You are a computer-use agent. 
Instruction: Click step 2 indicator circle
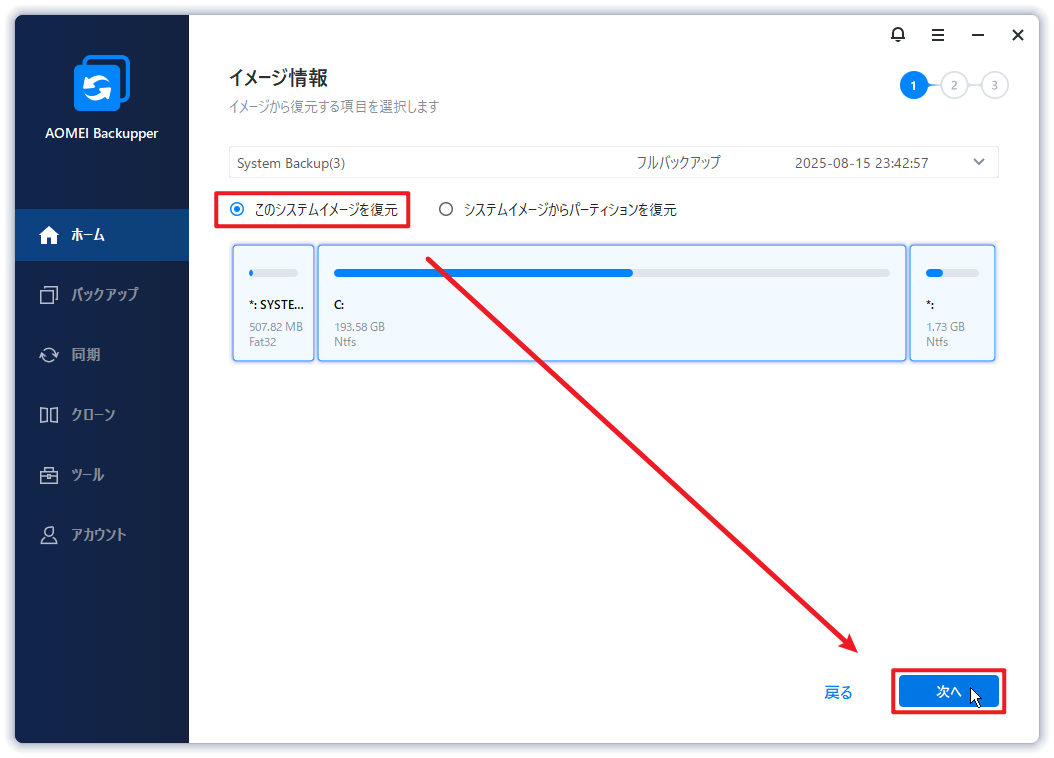coord(954,85)
